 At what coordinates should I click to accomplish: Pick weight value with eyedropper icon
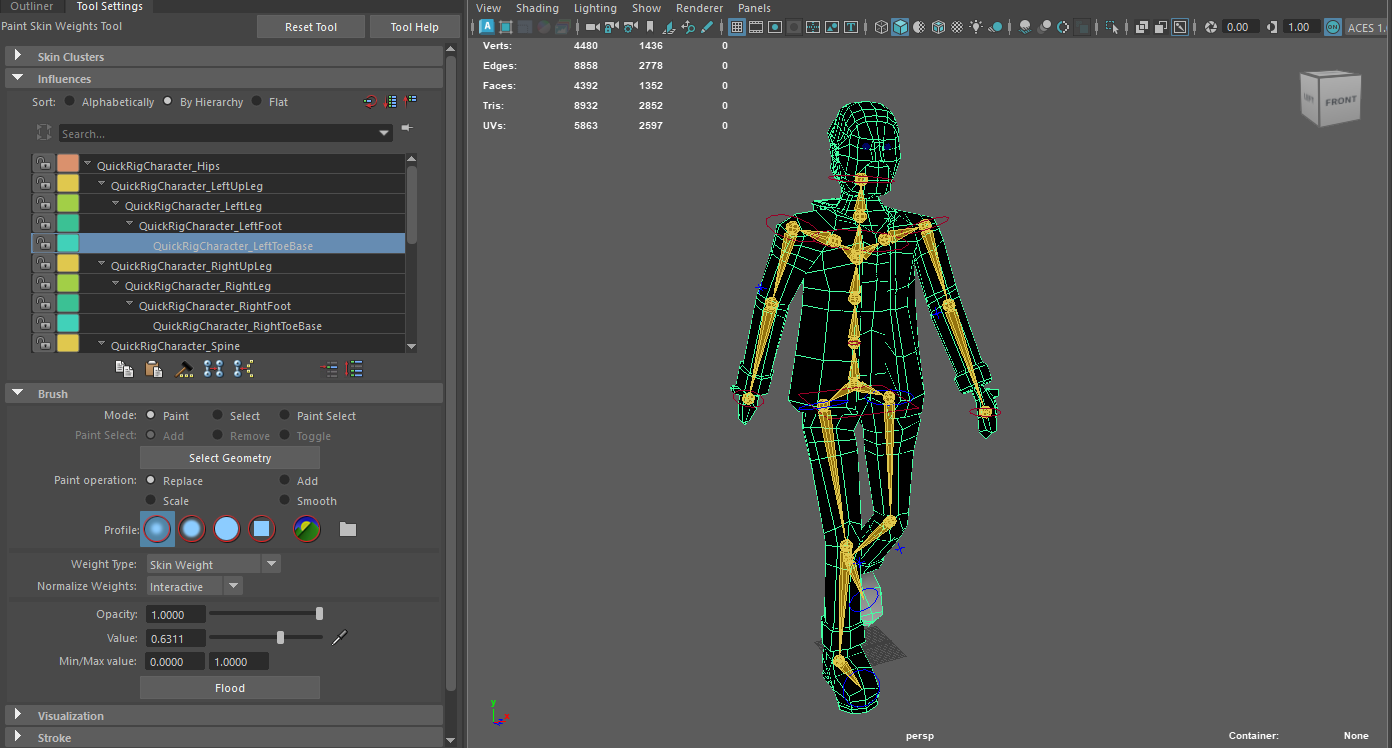pyautogui.click(x=340, y=637)
